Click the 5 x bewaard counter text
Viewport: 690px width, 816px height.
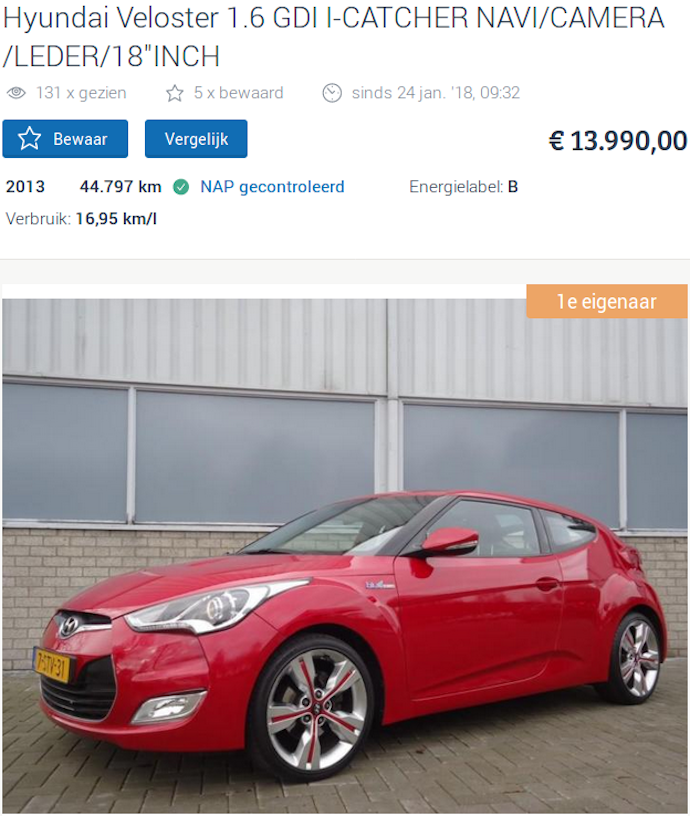[x=238, y=93]
